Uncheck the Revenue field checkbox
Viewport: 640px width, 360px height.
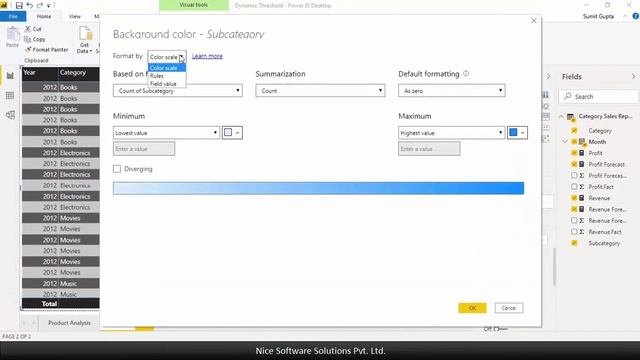[x=574, y=198]
